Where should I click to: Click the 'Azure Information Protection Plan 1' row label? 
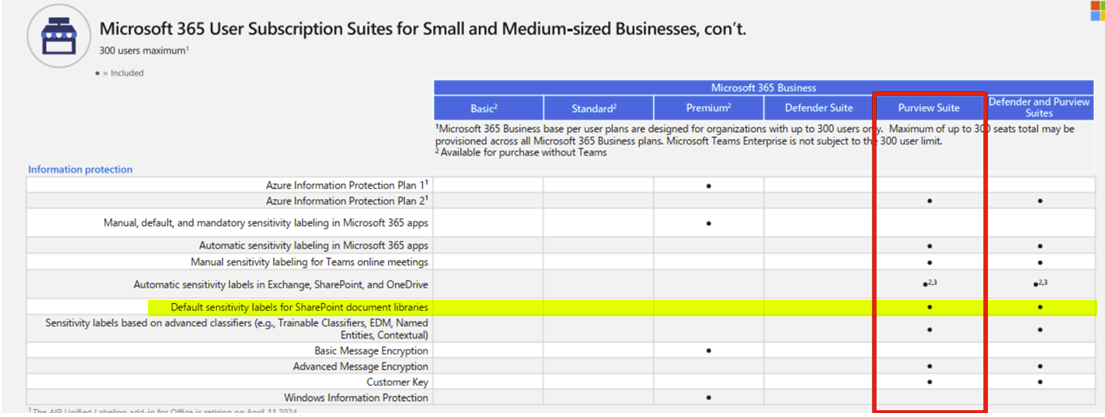pos(347,185)
